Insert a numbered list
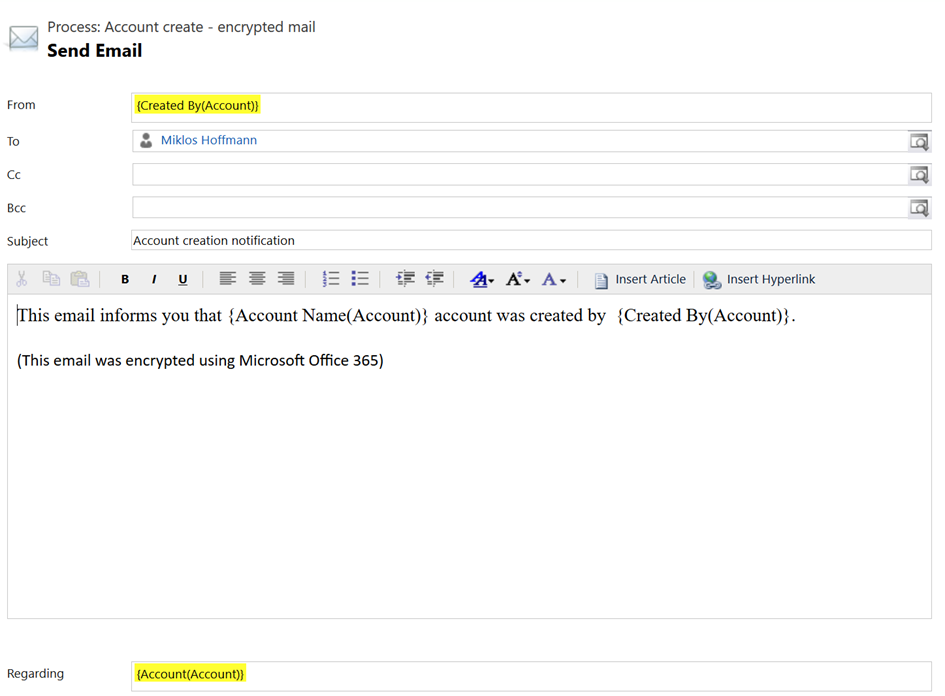Image resolution: width=945 pixels, height=696 pixels. (331, 279)
